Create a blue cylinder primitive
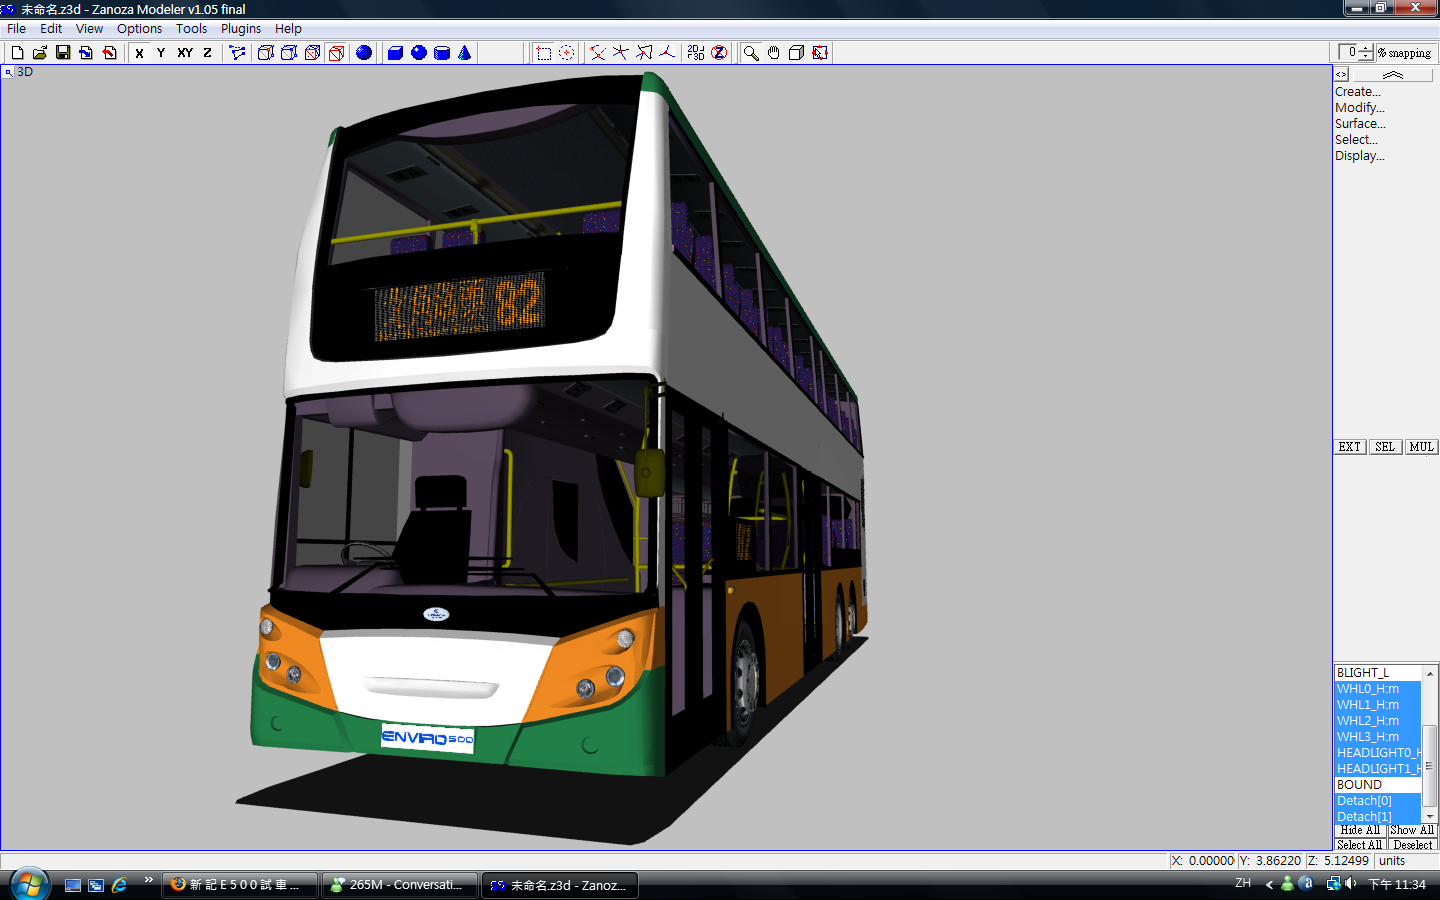1440x900 pixels. coord(442,53)
